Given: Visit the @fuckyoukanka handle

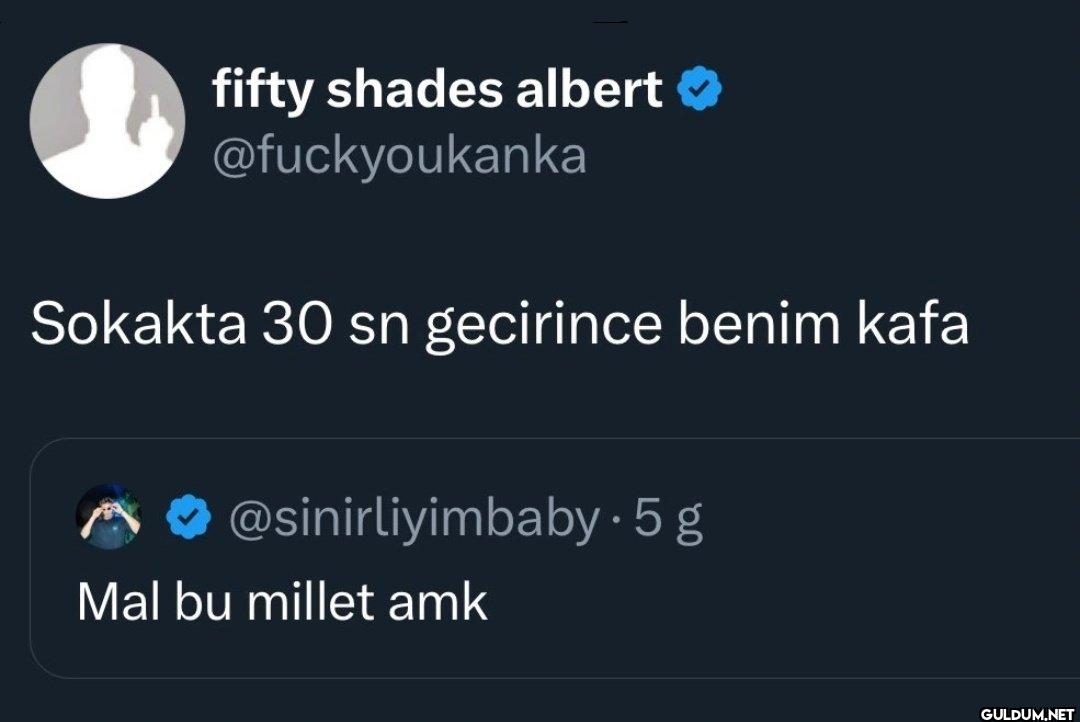Looking at the screenshot, I should coord(398,156).
